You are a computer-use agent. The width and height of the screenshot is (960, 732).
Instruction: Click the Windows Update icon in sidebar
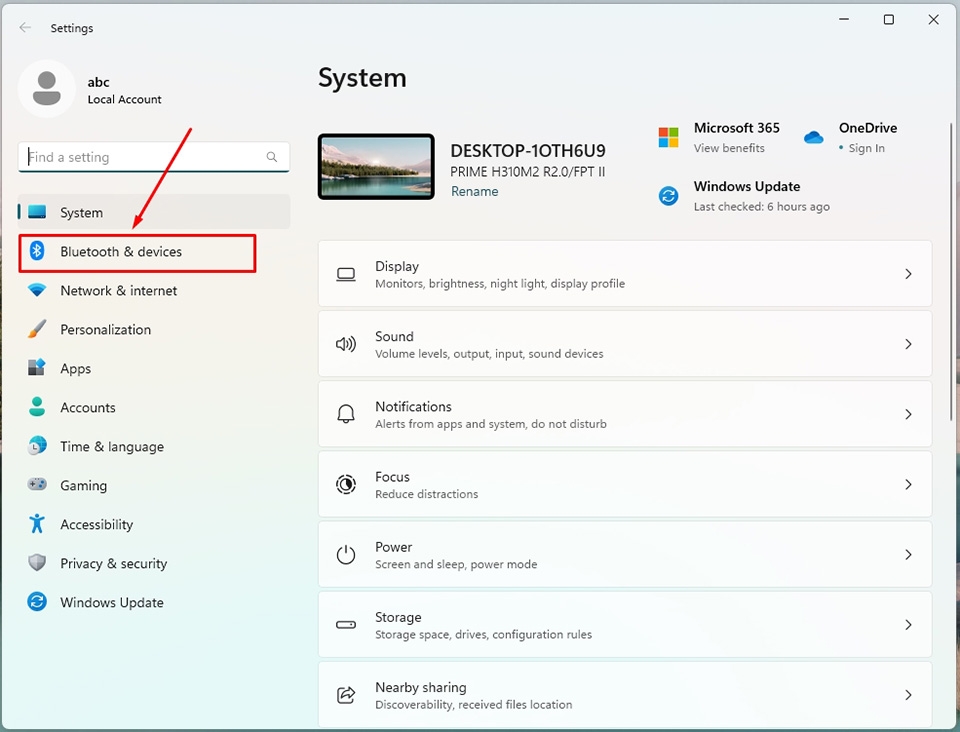point(37,602)
